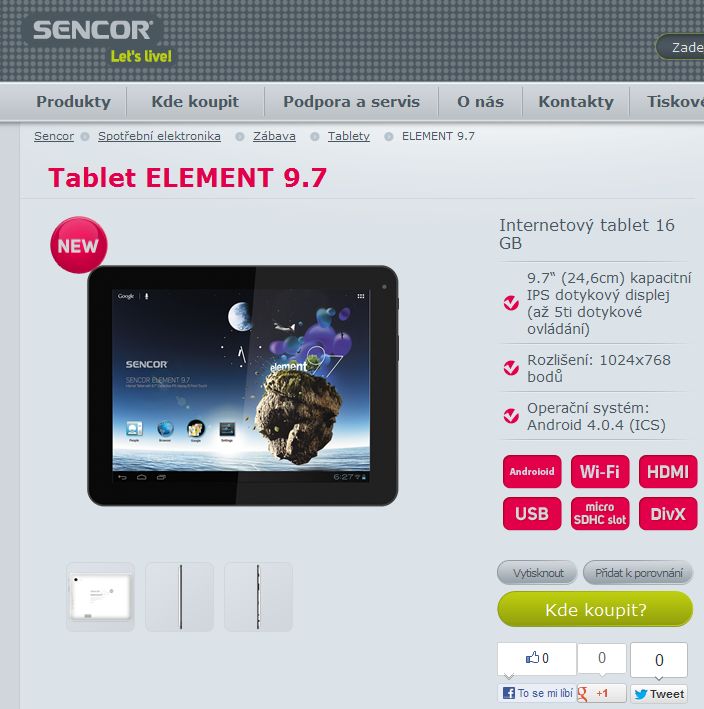Click the green Kde koupit? button
The image size is (704, 709).
coord(595,610)
